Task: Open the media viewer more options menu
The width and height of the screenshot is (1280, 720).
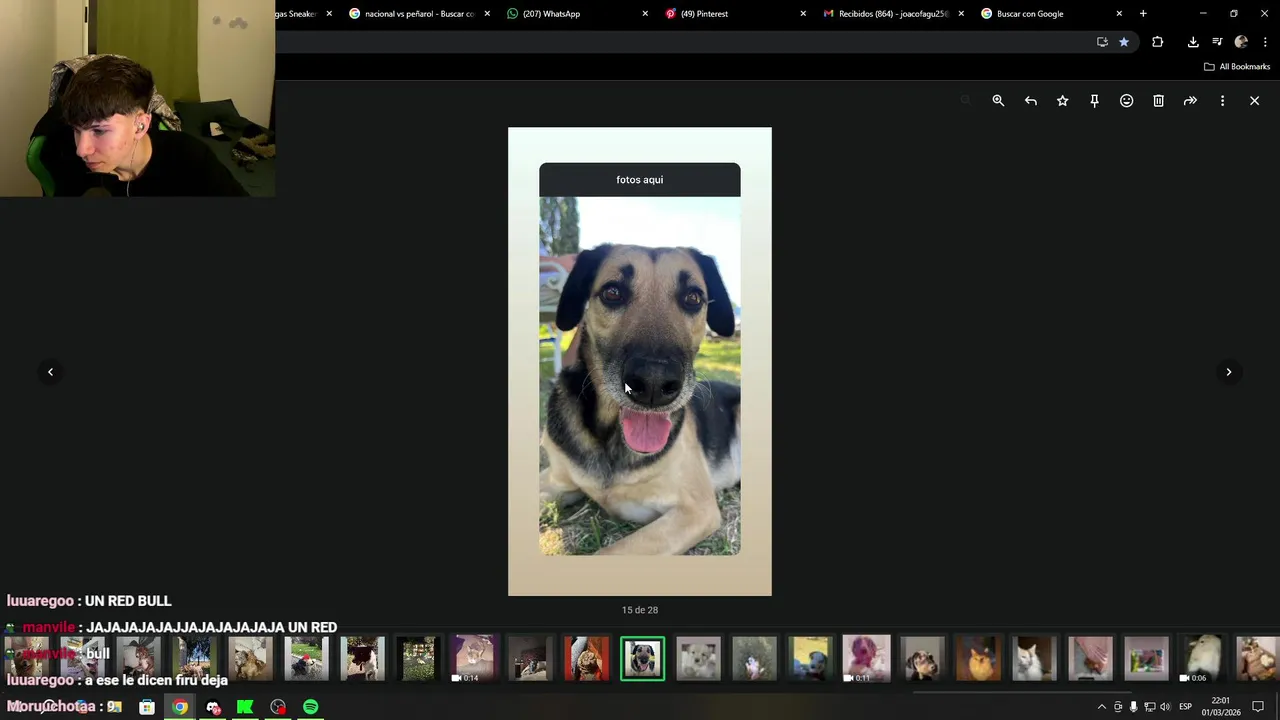Action: [1222, 101]
